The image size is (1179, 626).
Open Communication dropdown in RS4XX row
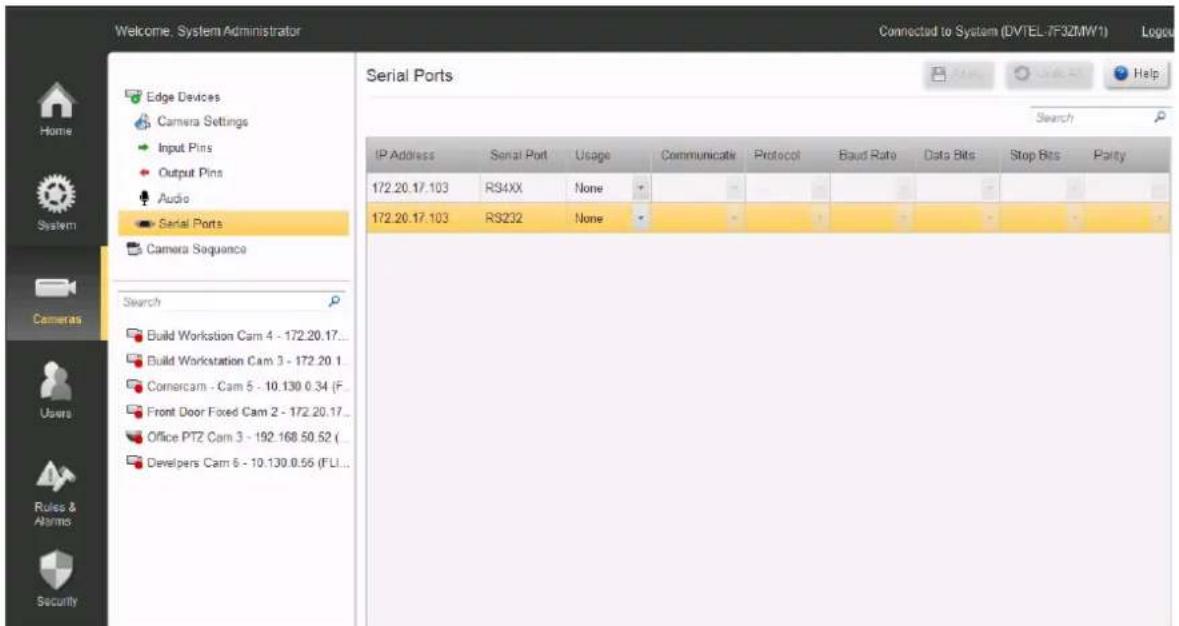pos(734,188)
